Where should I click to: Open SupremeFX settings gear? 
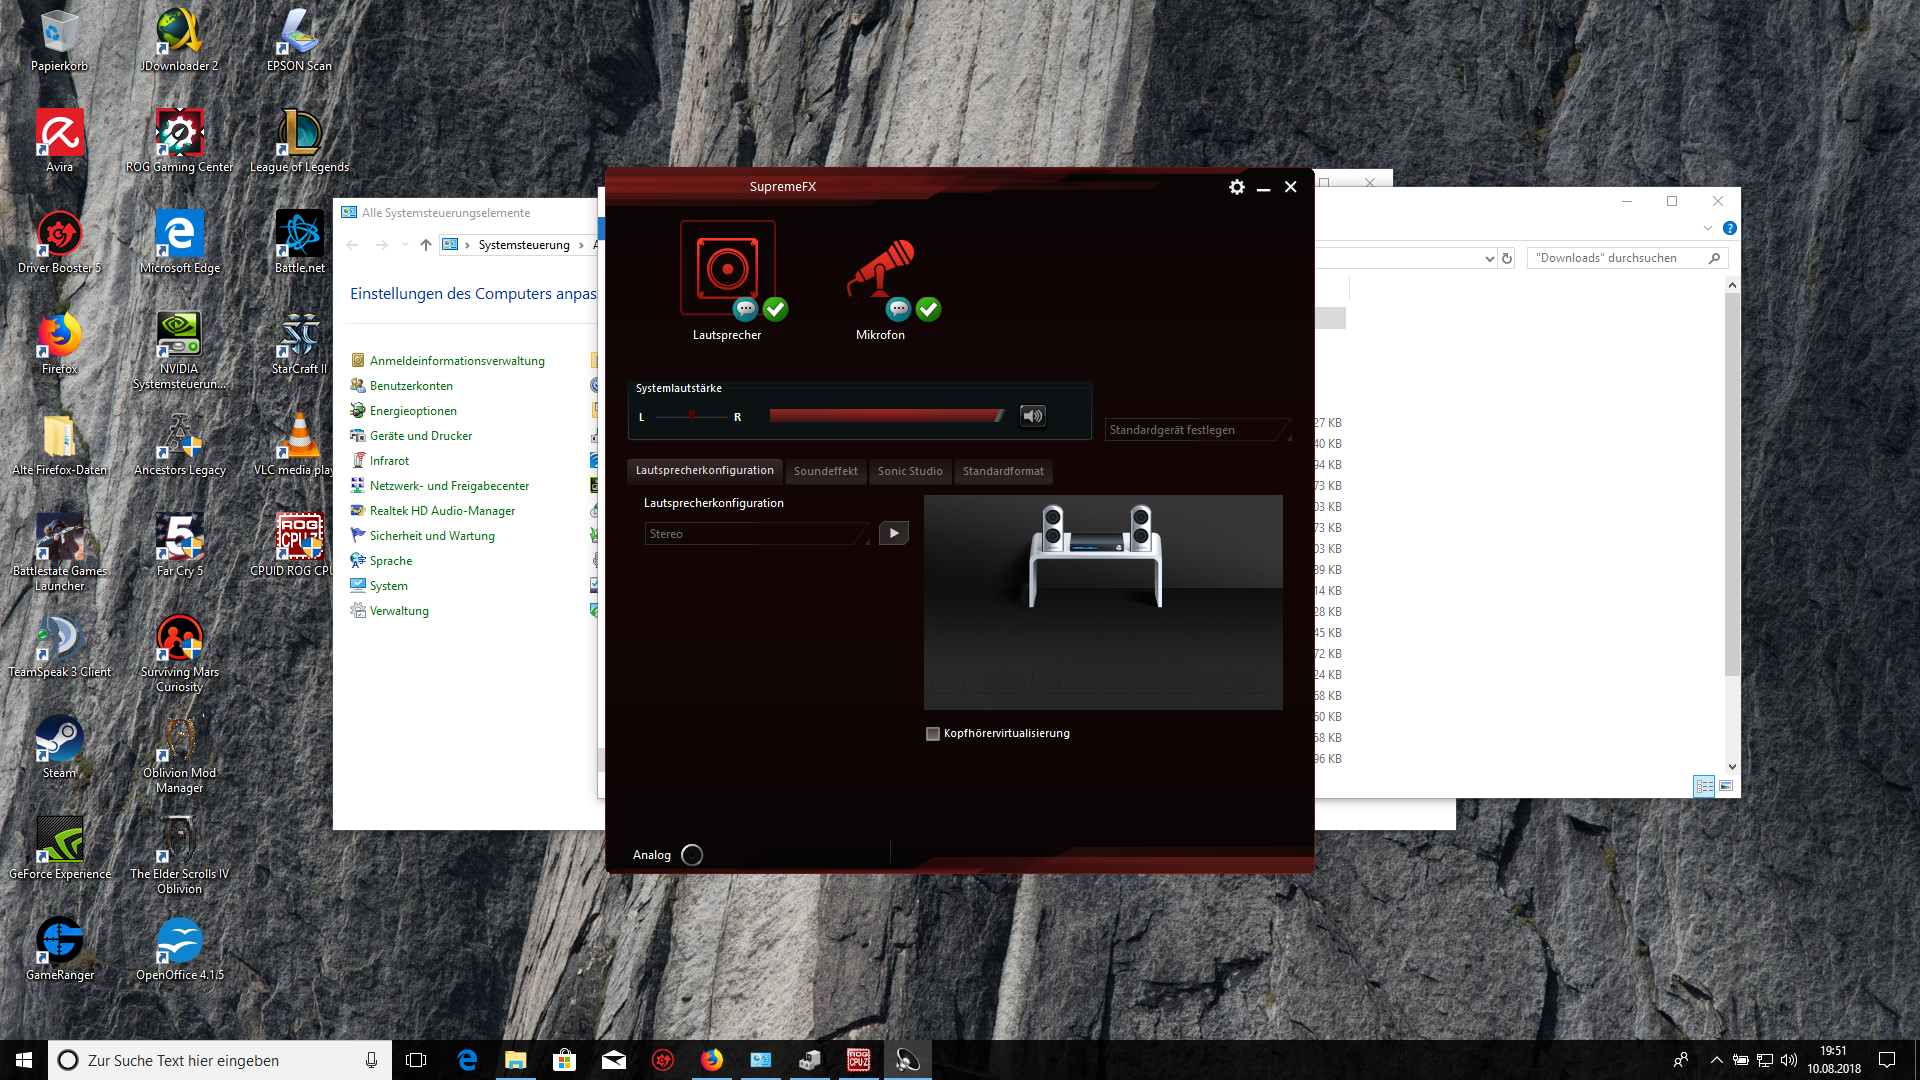(x=1237, y=187)
